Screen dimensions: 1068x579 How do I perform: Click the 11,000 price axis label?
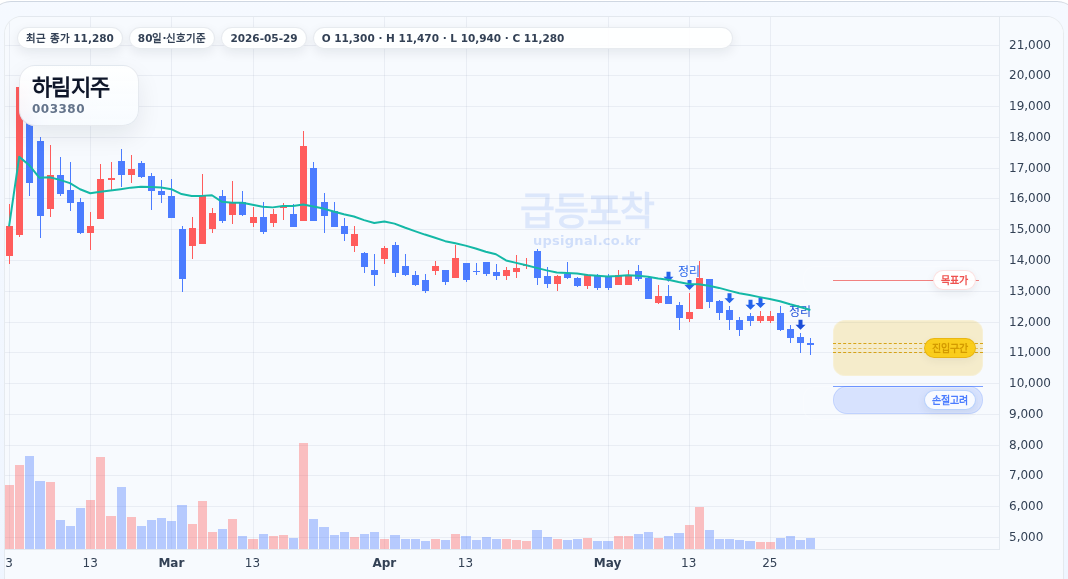[1029, 352]
